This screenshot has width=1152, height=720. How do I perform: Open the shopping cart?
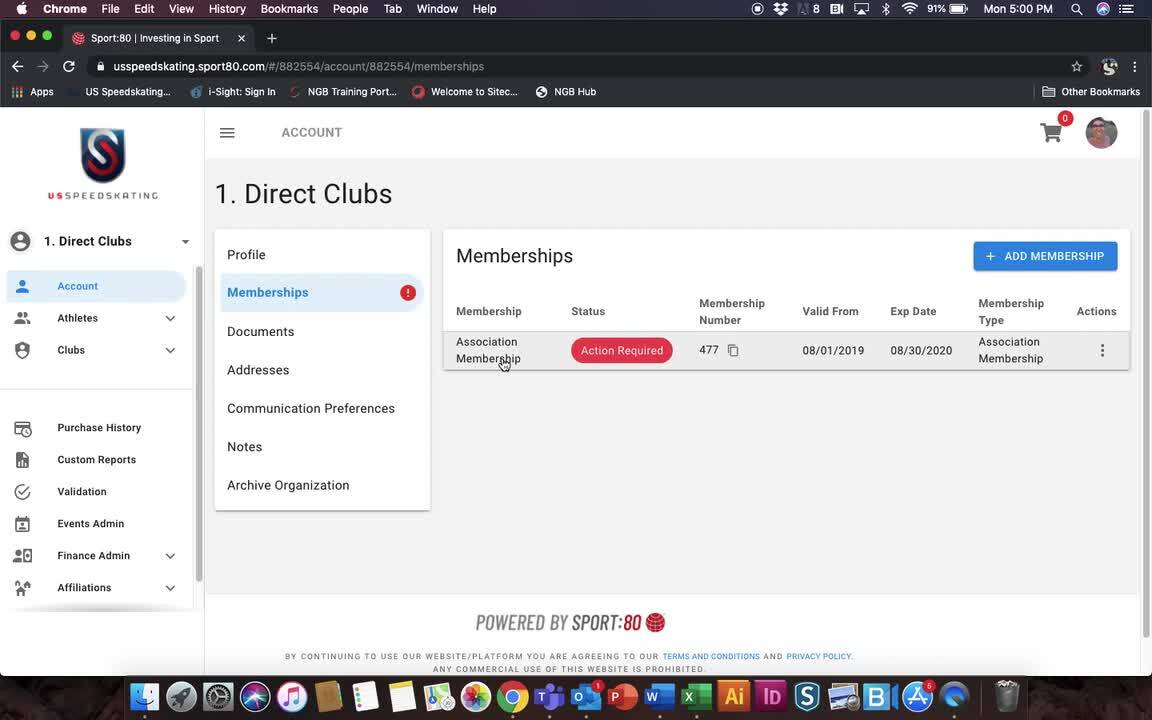1050,132
